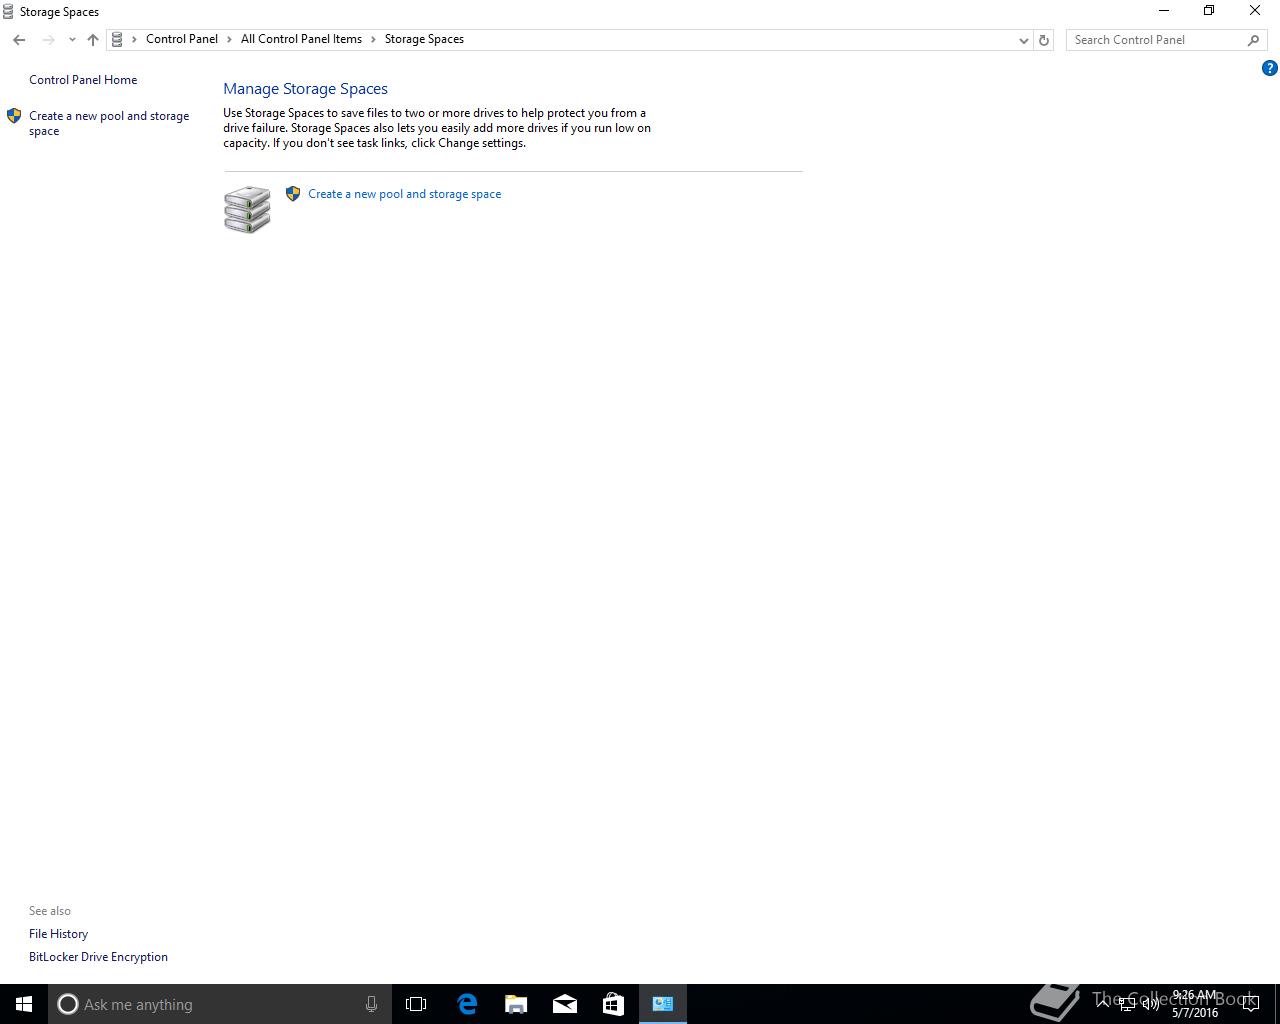Click Cortana Ask me anything box
Screen dimensions: 1280x1024
click(x=219, y=1004)
